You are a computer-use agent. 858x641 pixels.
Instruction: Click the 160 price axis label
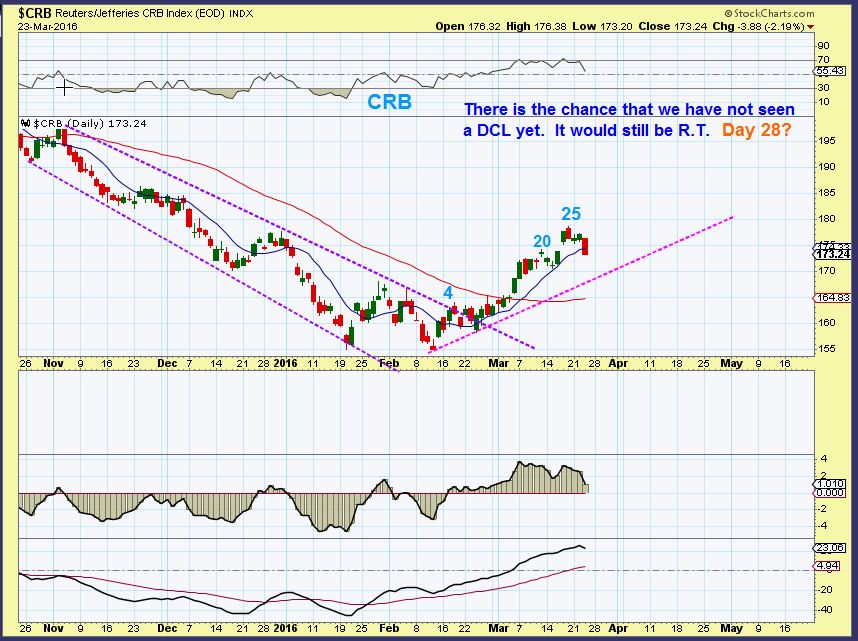pyautogui.click(x=827, y=323)
